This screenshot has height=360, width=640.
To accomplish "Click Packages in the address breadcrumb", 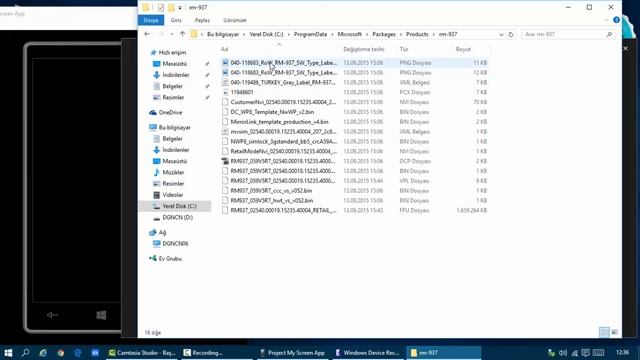I will 384,34.
